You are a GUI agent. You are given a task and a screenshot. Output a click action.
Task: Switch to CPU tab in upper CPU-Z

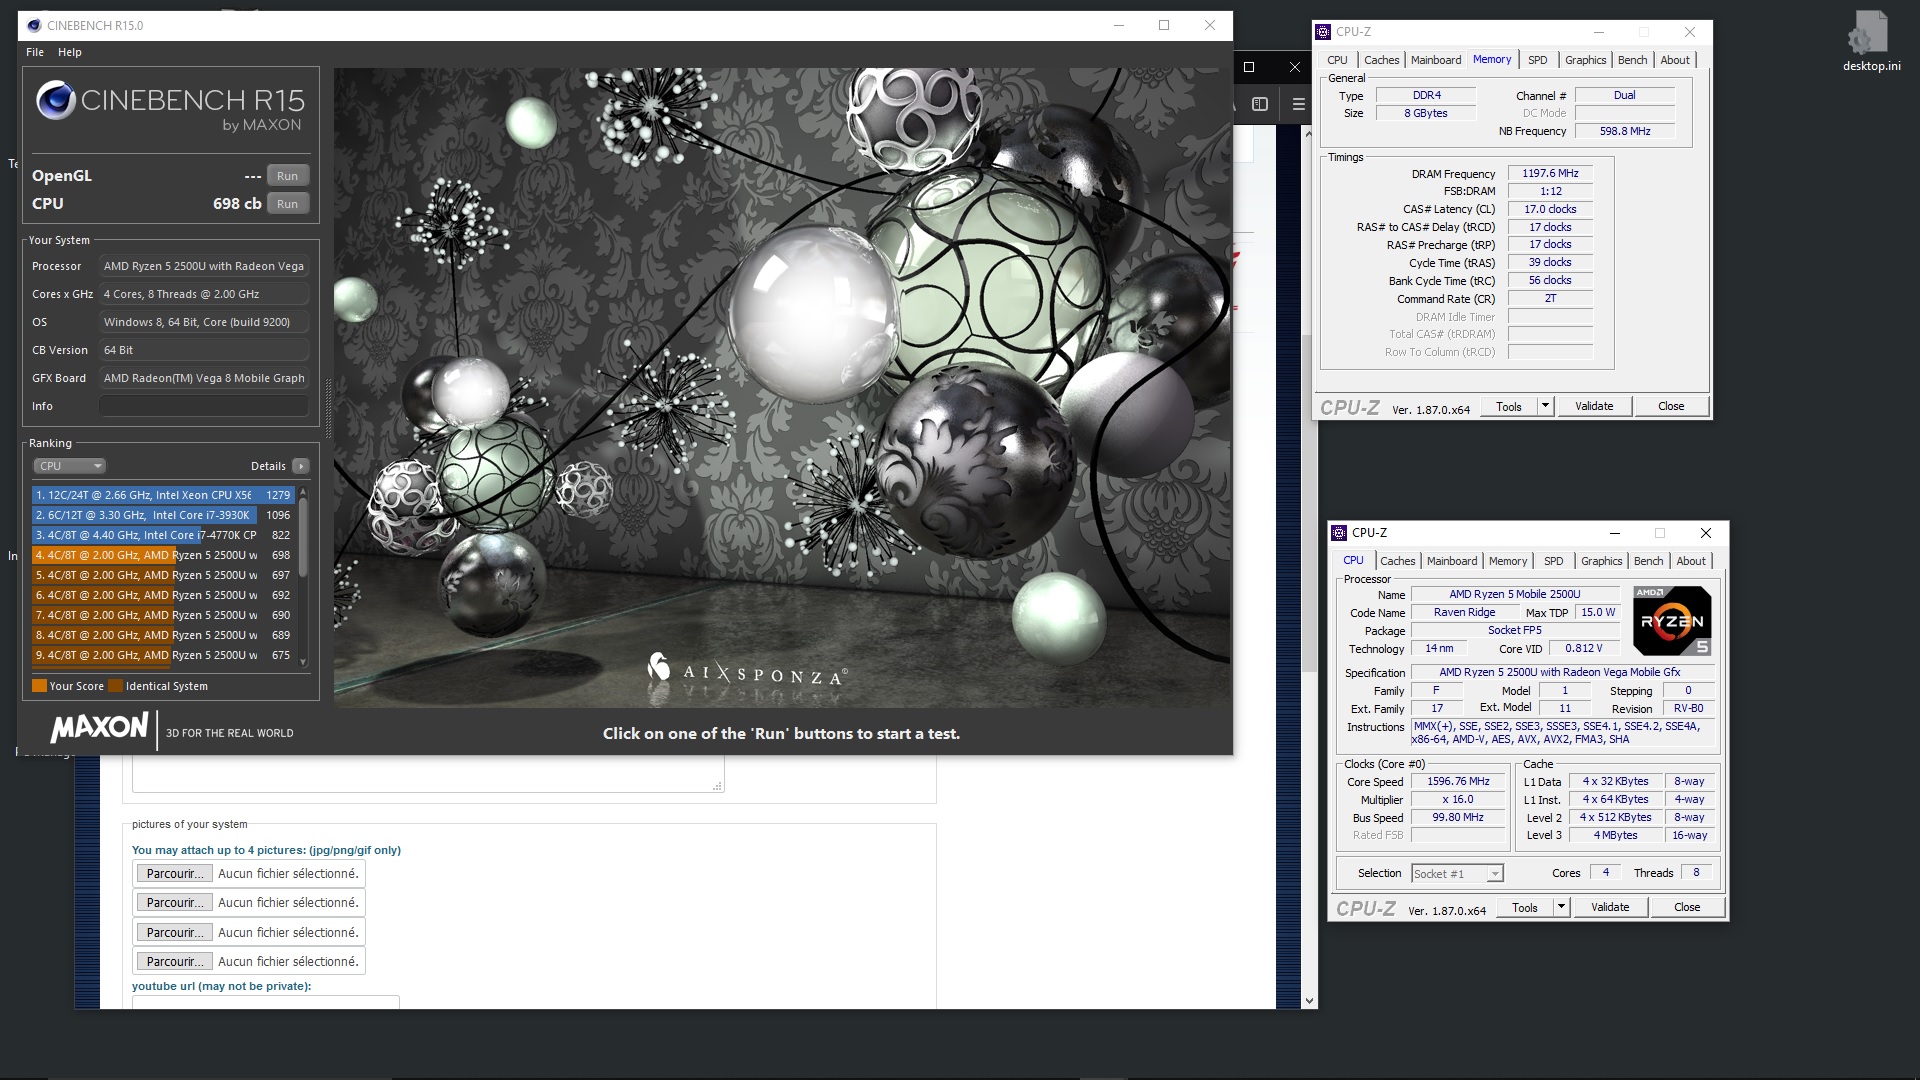(x=1337, y=60)
